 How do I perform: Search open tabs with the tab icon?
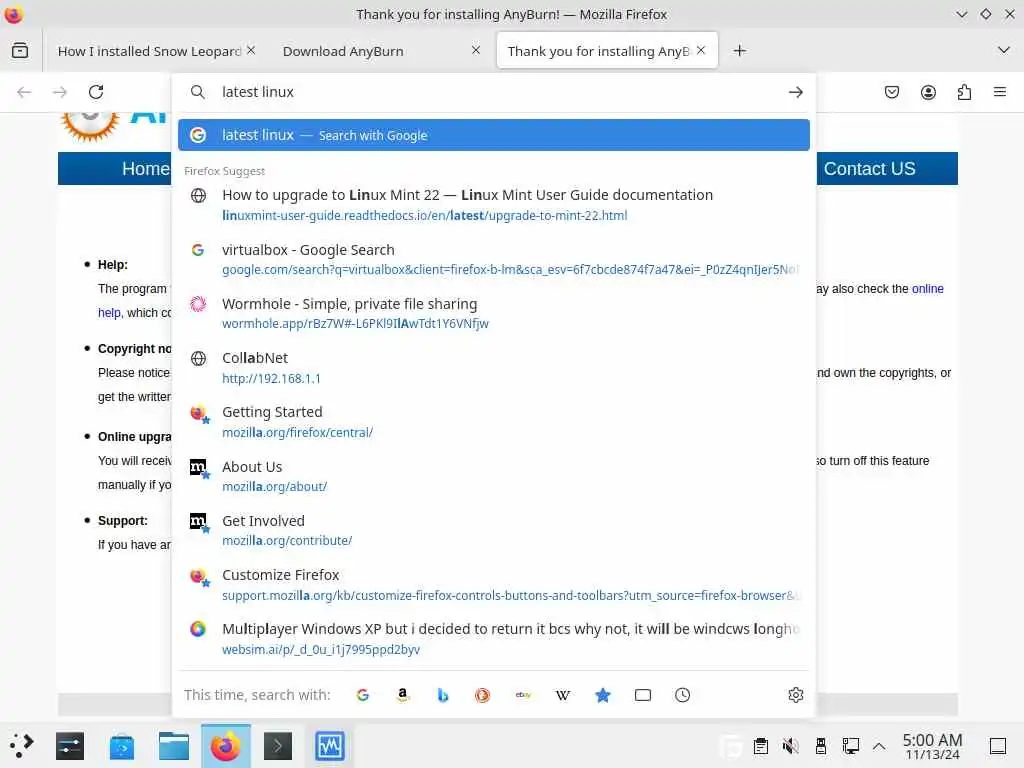643,695
